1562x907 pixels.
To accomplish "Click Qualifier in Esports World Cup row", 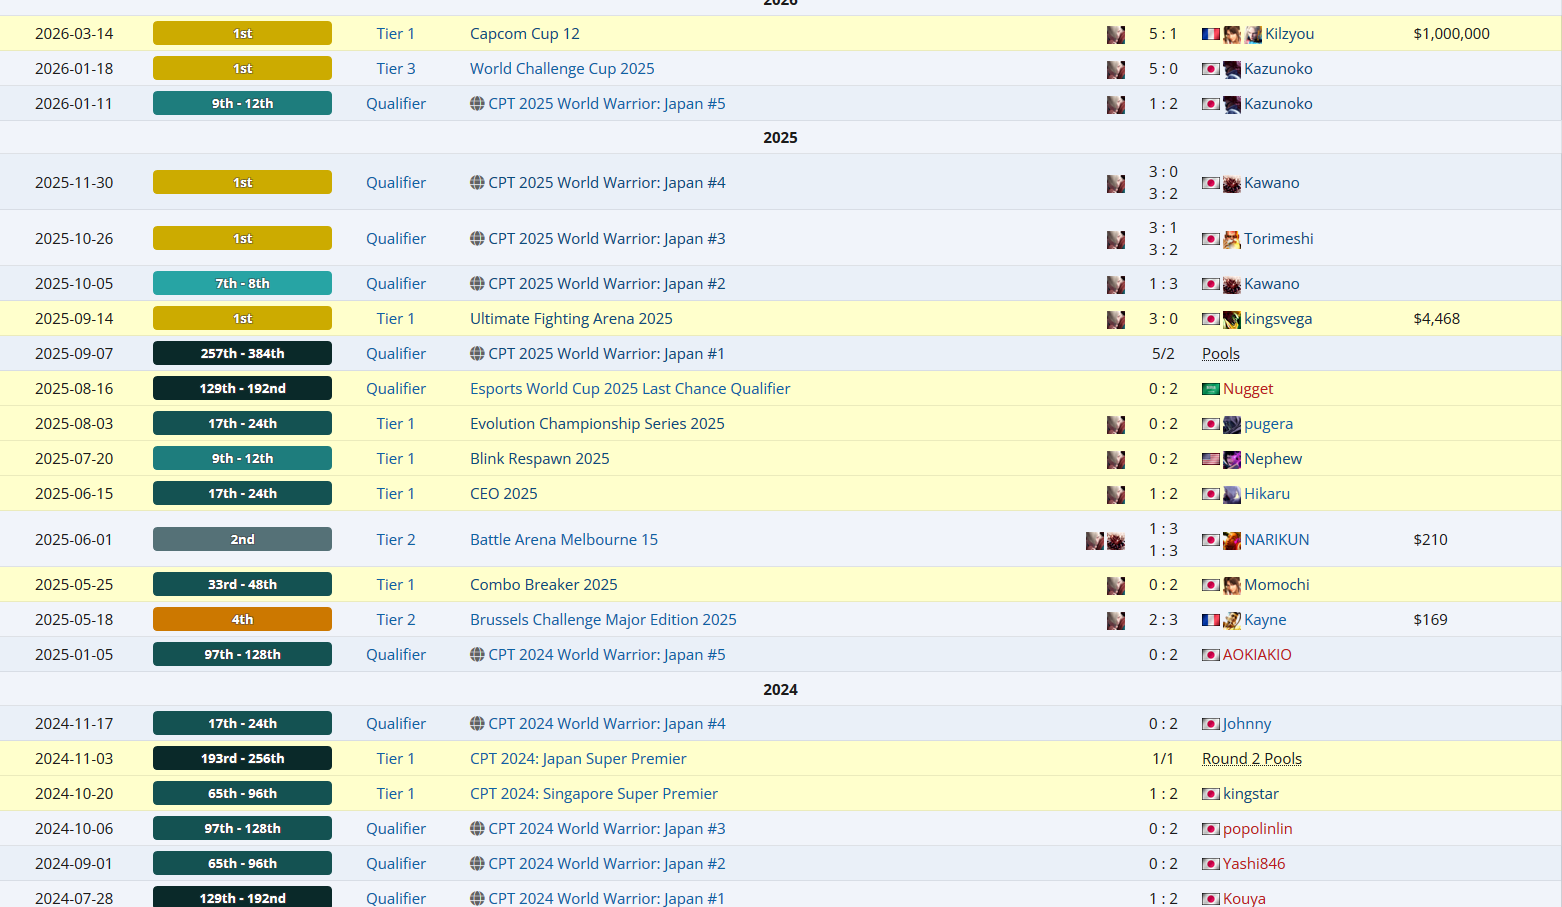I will (396, 389).
